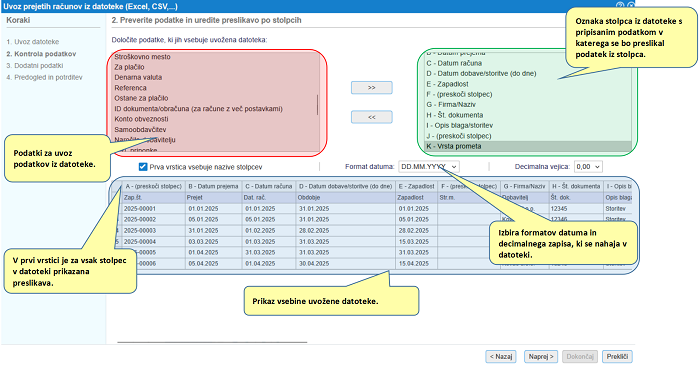Click the help question mark icon
This screenshot has width=700, height=370.
(x=620, y=5)
